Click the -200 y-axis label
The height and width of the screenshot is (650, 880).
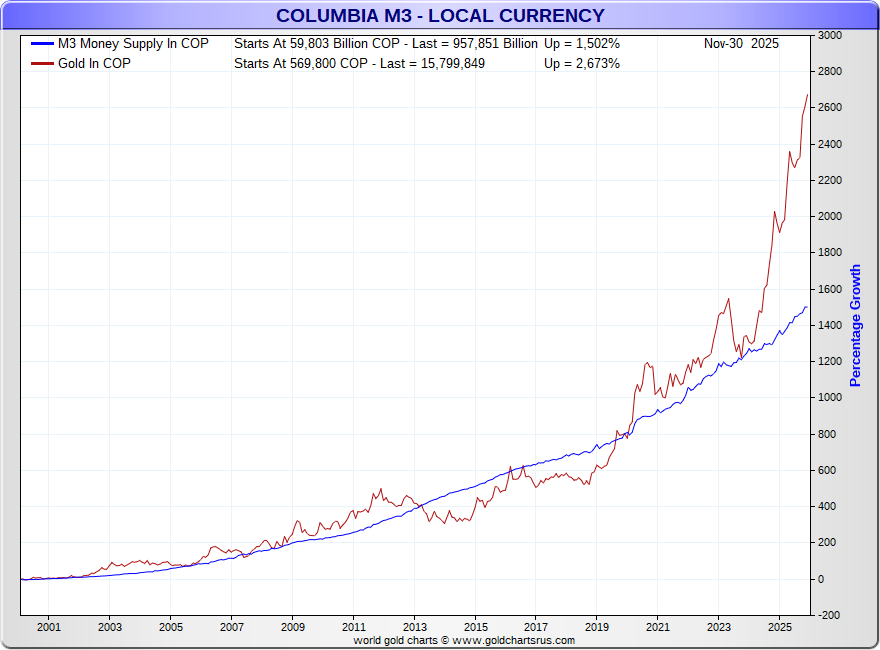pyautogui.click(x=829, y=615)
